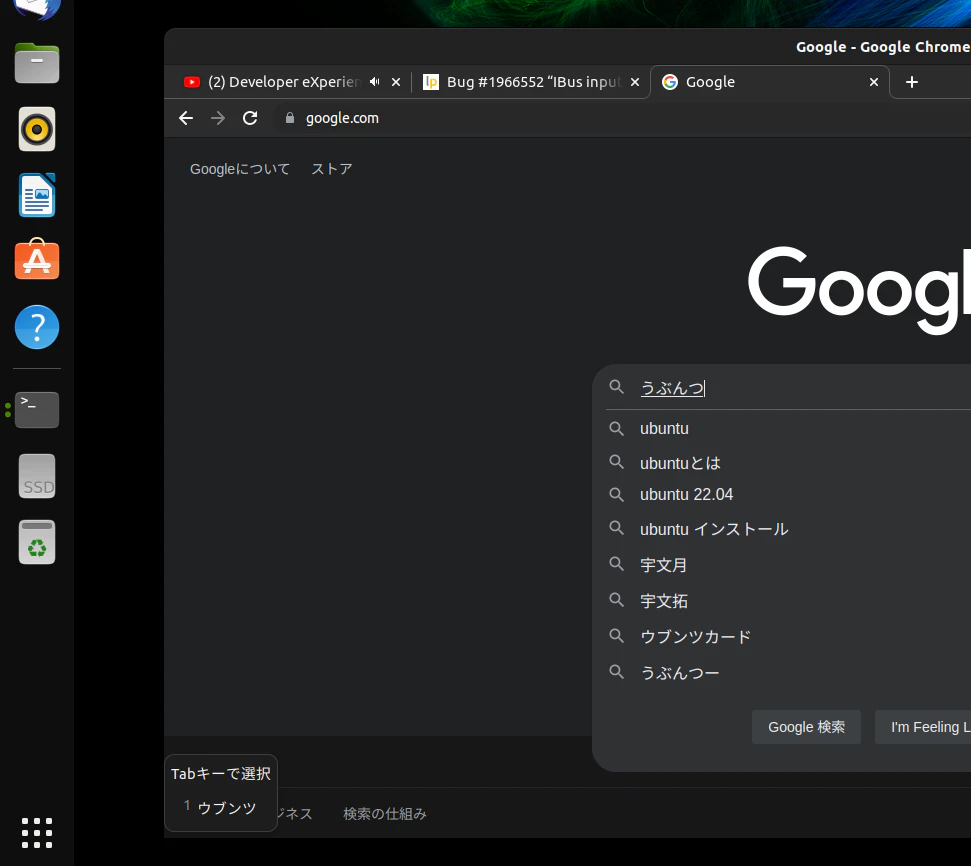Screen dimensions: 971x866
Task: View site info via lock icon
Action: 289,118
